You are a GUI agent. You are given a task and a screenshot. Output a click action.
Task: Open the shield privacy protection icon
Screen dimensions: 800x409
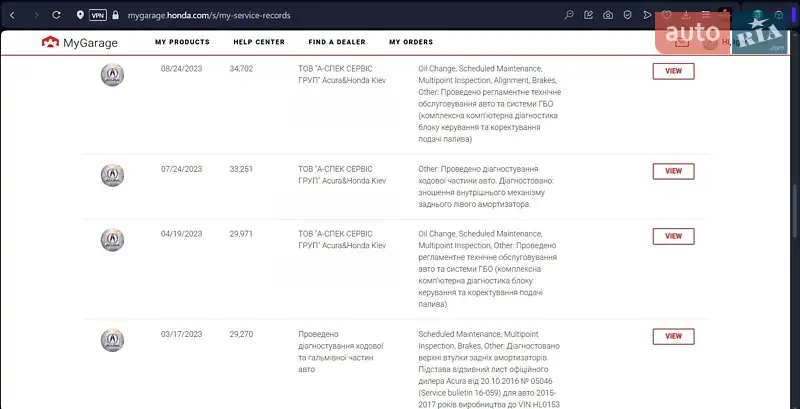627,15
